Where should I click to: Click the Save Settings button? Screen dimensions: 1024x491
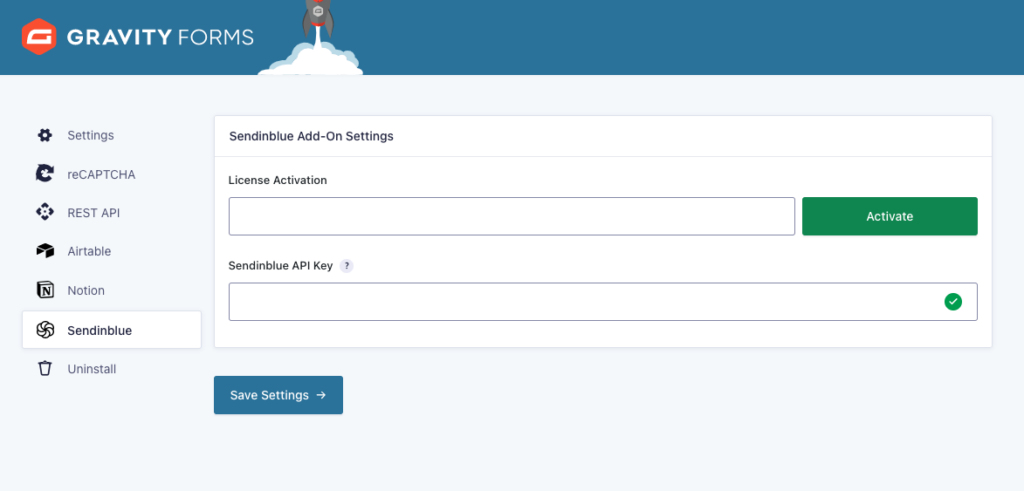pyautogui.click(x=278, y=395)
